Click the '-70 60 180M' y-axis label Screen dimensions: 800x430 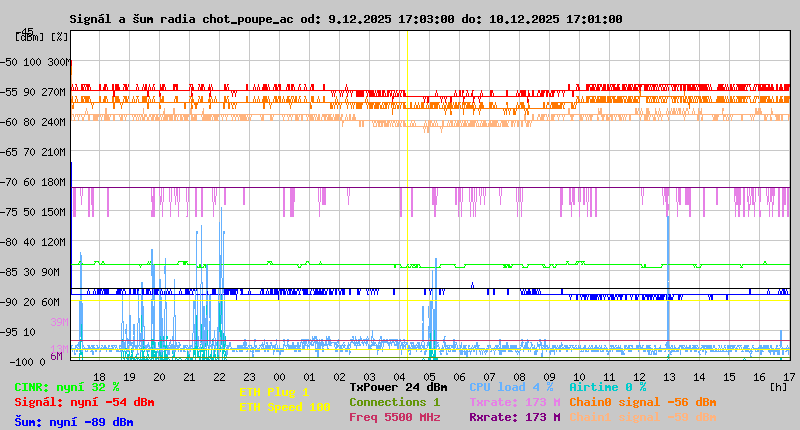(33, 182)
